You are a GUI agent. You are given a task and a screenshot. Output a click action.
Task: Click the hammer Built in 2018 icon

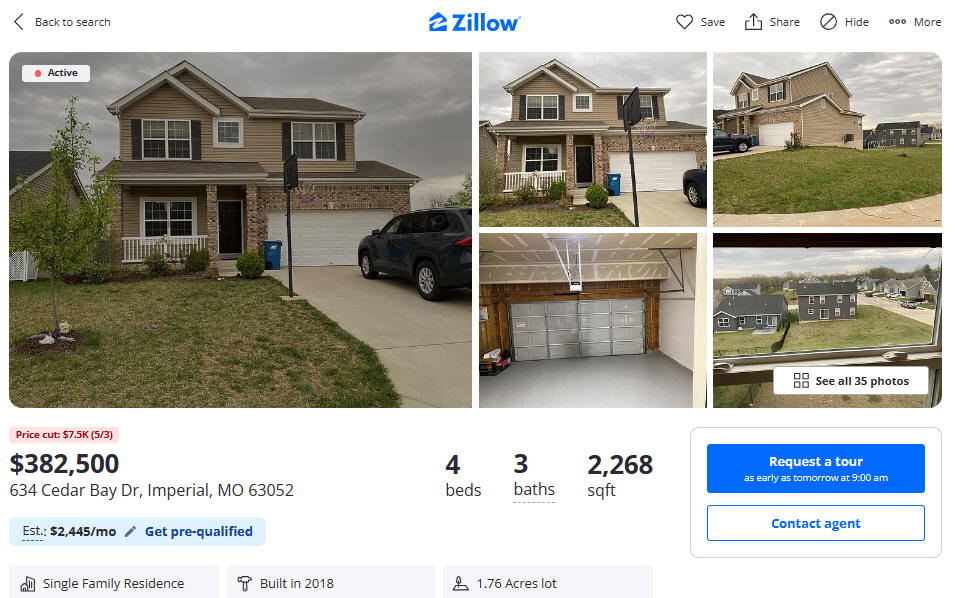(244, 583)
